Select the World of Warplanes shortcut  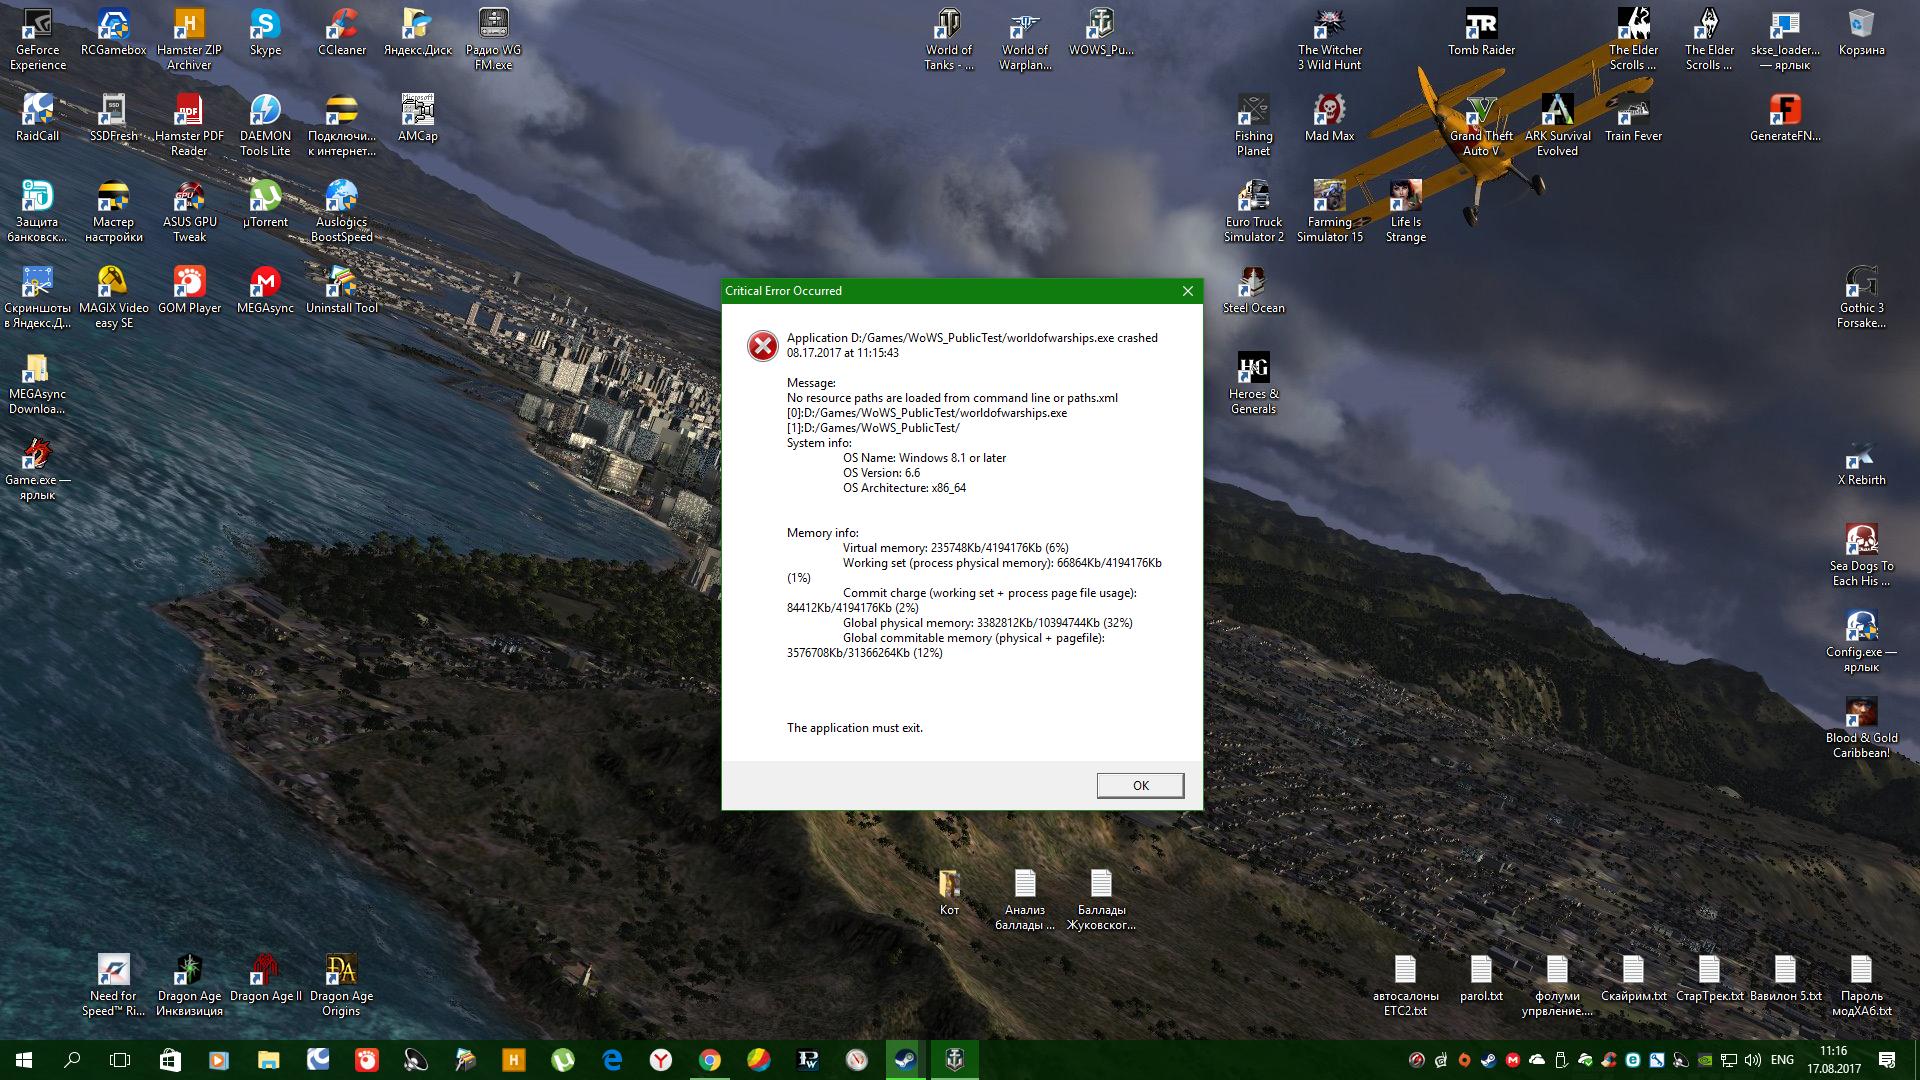click(1025, 40)
